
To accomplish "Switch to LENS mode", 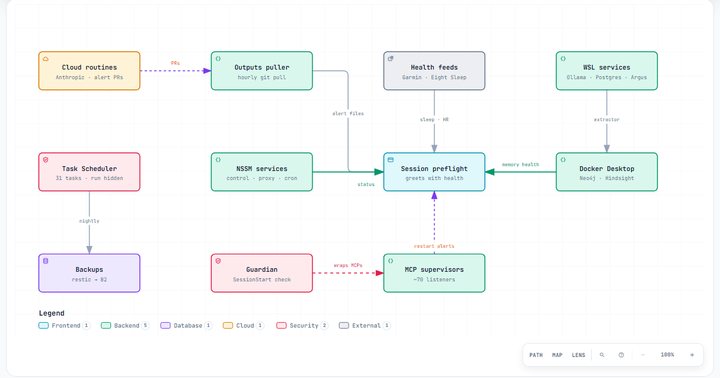I will point(578,355).
